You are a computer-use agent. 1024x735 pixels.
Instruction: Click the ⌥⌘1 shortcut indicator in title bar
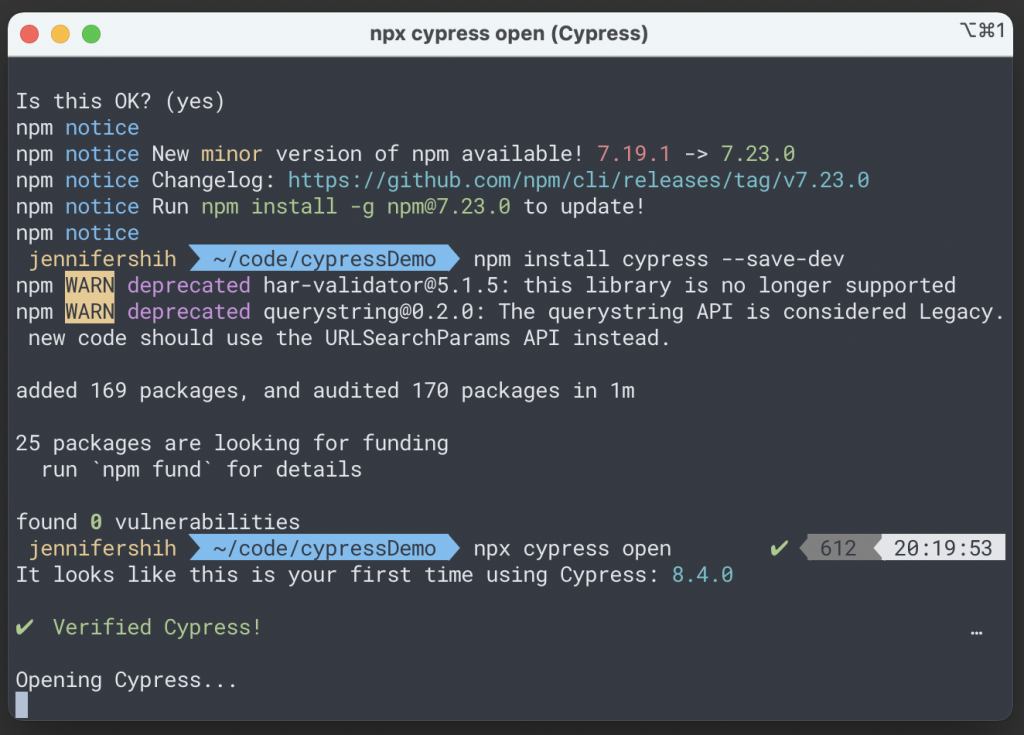click(982, 30)
